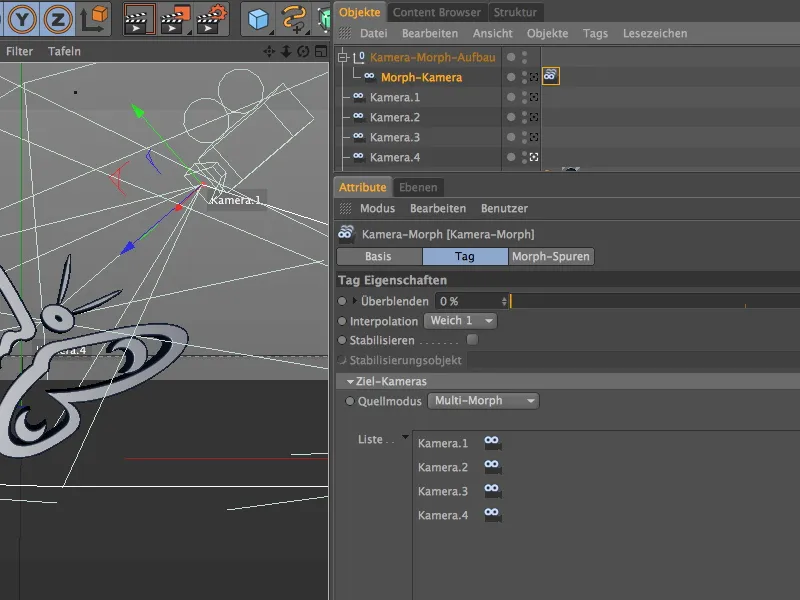Open the Interpolation Weich 1 dropdown
800x600 pixels.
click(x=460, y=320)
